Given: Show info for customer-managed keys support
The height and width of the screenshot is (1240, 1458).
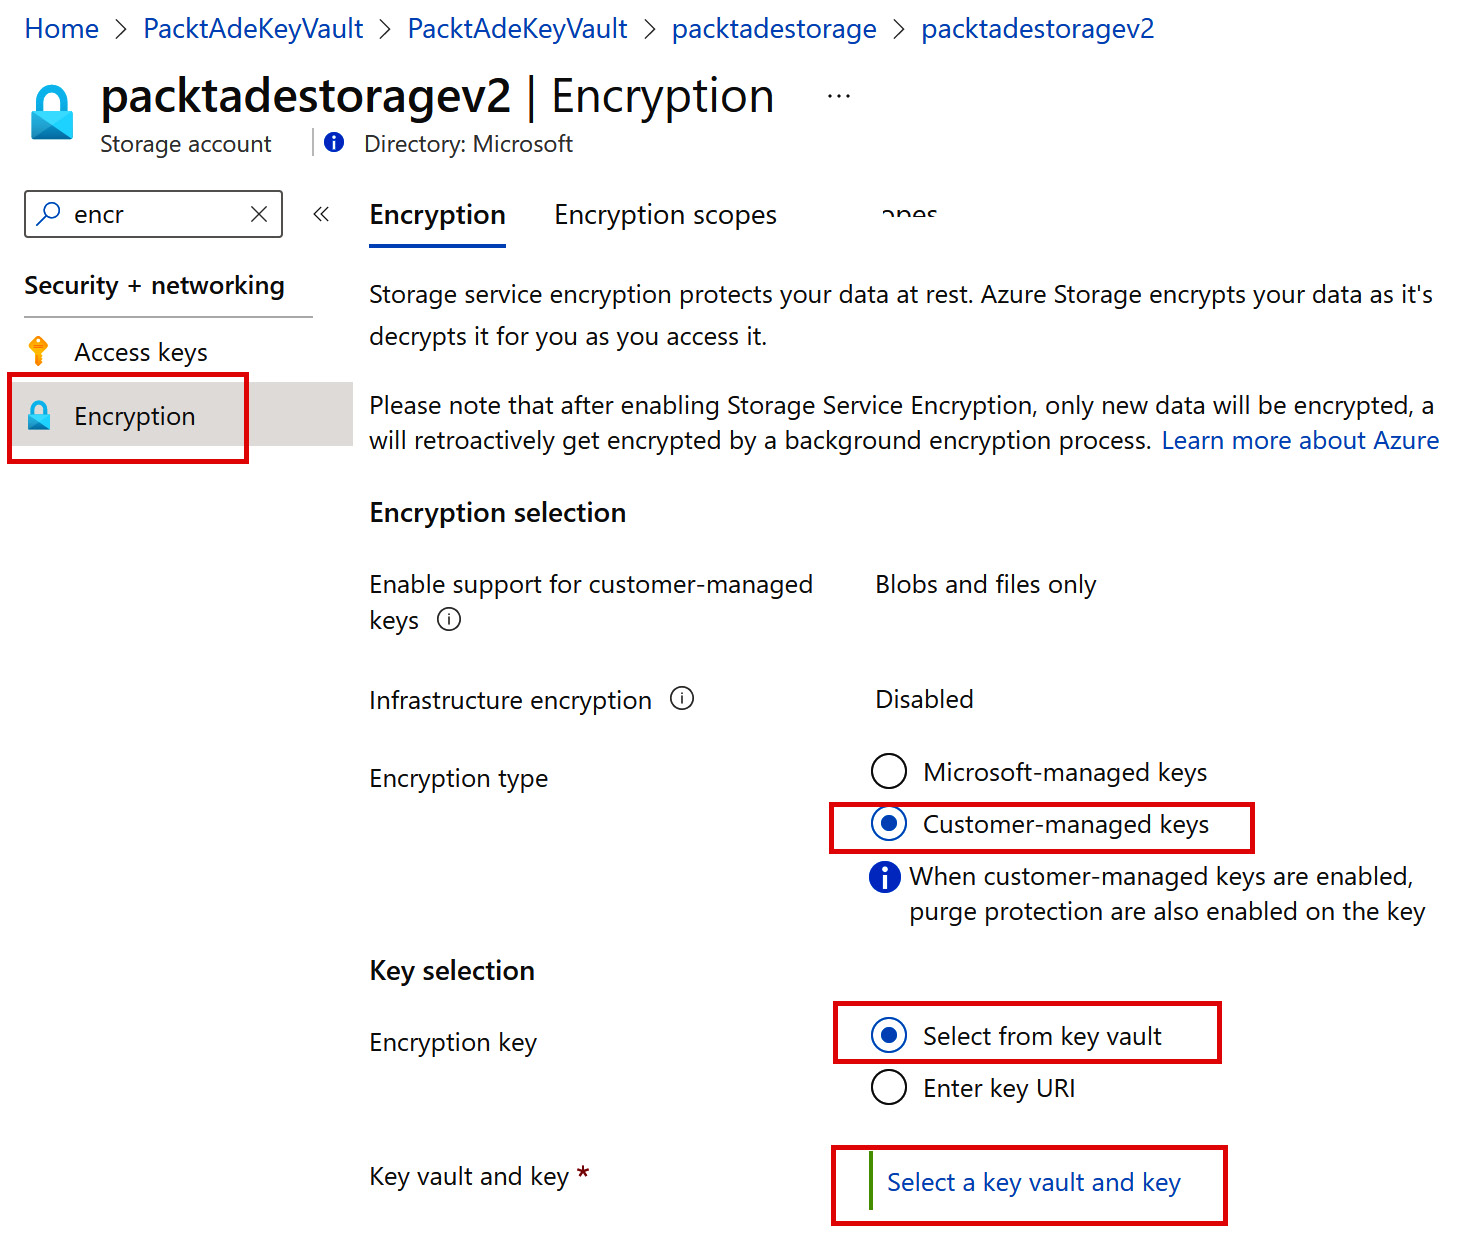Looking at the screenshot, I should [x=449, y=620].
